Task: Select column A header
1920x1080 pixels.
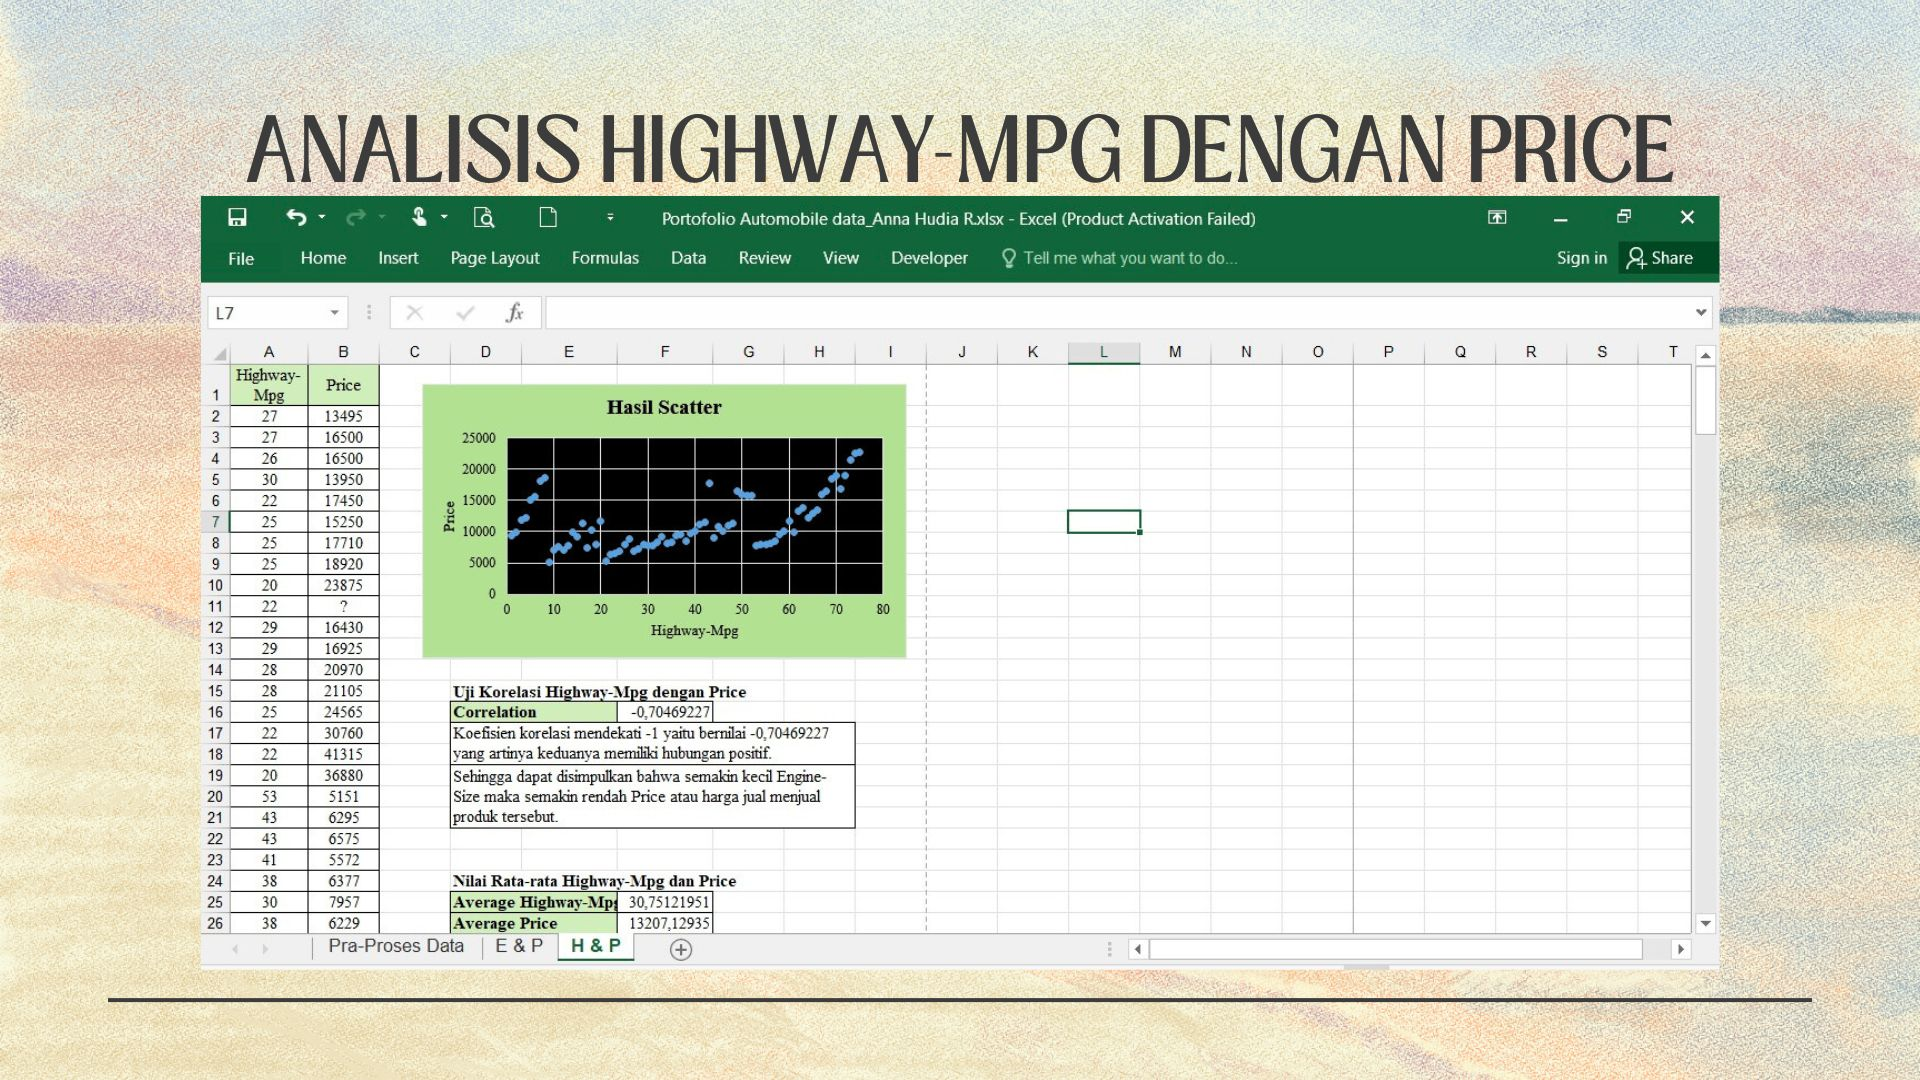Action: pyautogui.click(x=268, y=352)
